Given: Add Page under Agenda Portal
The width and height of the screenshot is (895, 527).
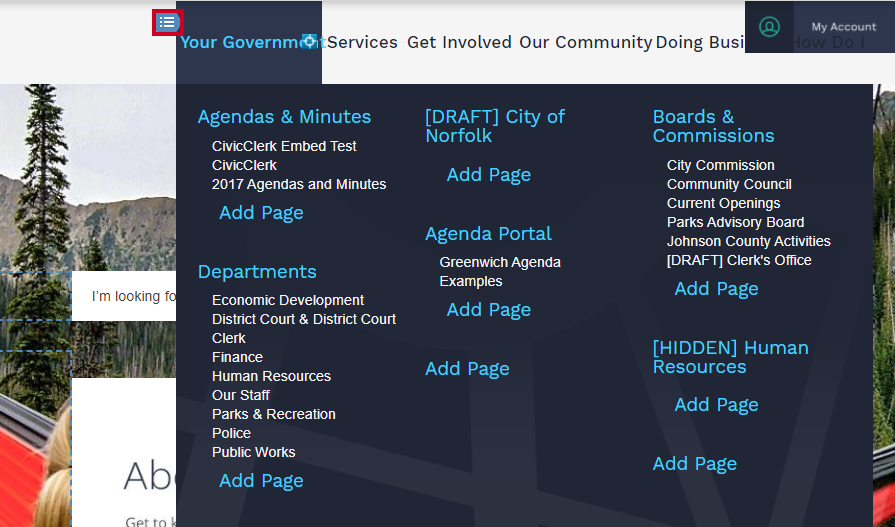Looking at the screenshot, I should [x=489, y=309].
